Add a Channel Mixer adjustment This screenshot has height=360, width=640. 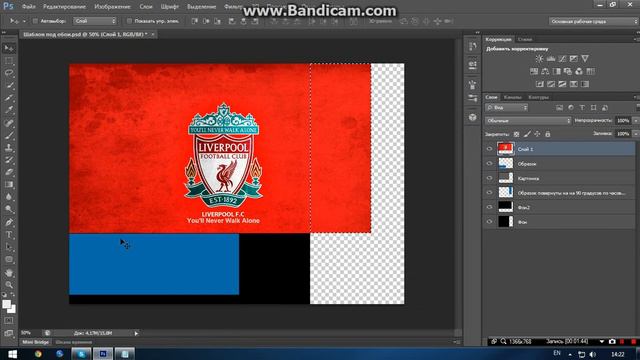tap(579, 71)
